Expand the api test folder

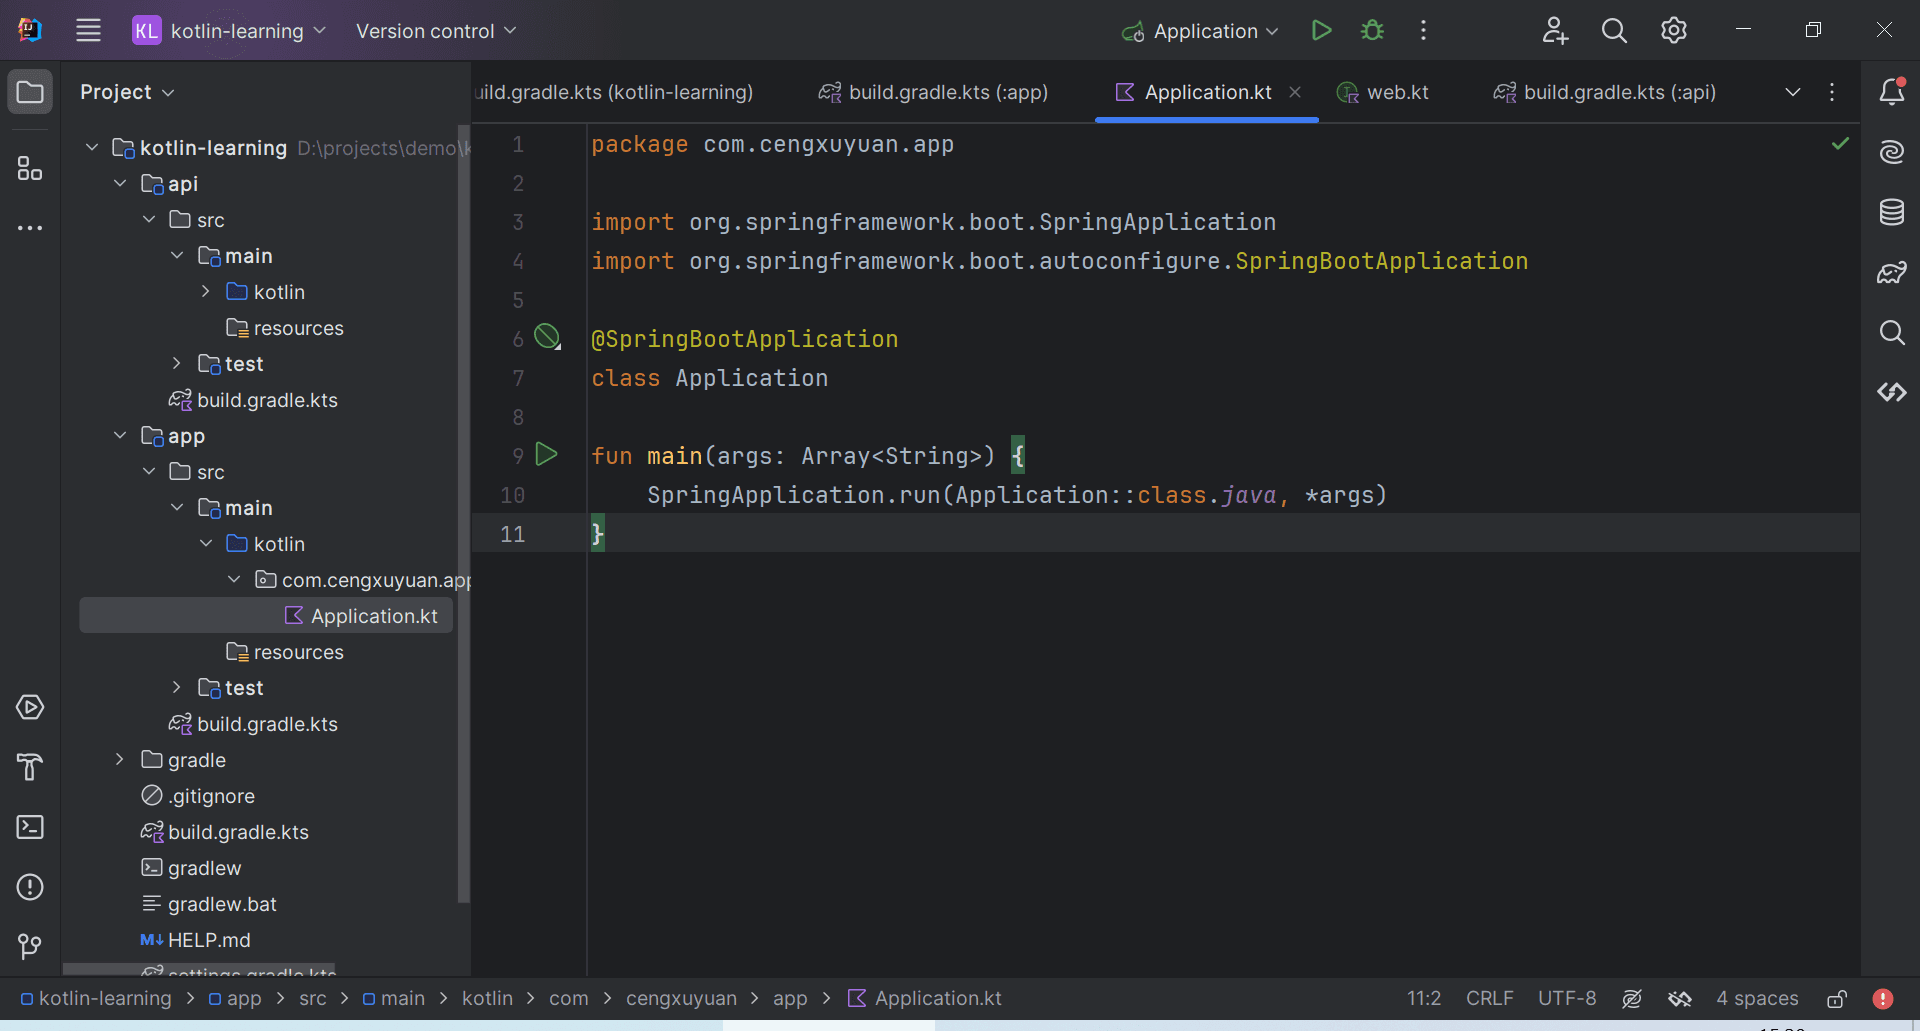(x=177, y=364)
